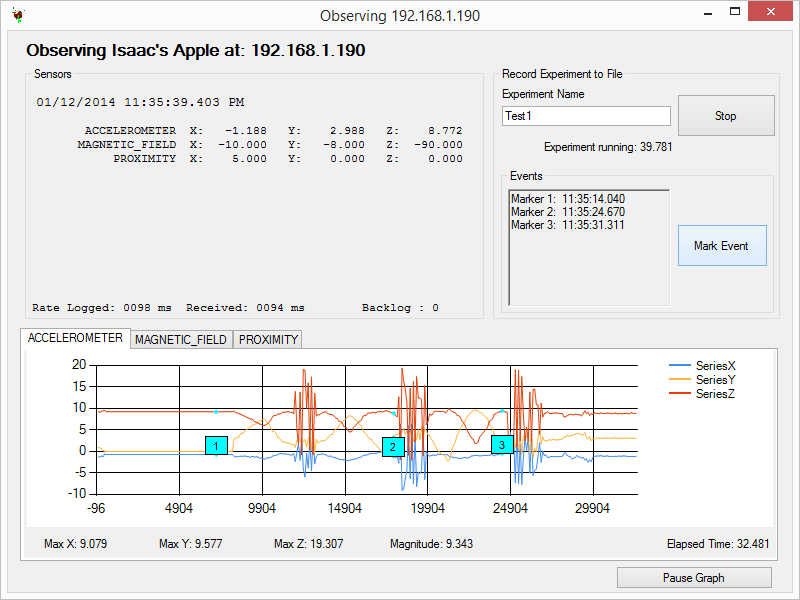Click the Mark Event button

click(x=722, y=245)
